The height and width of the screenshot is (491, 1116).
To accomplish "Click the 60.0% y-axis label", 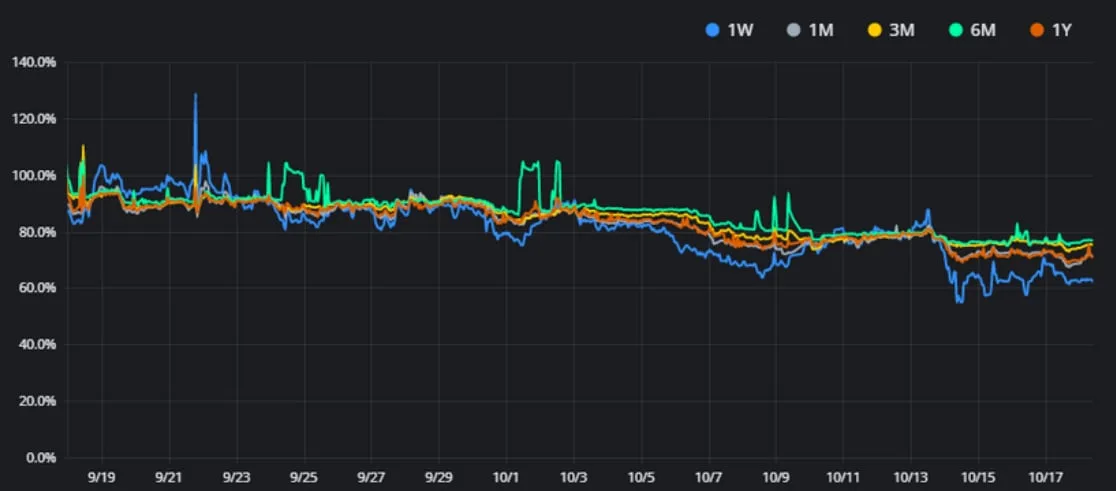I will pyautogui.click(x=38, y=288).
